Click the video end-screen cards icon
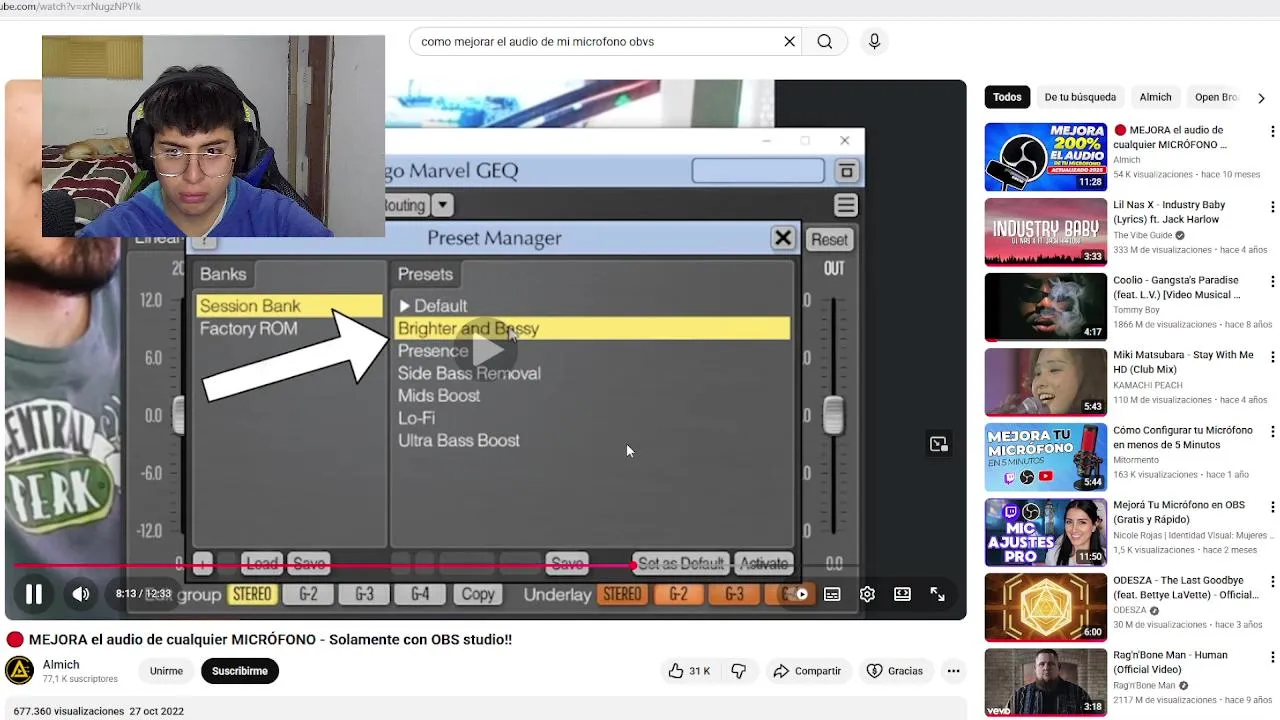1280x720 pixels. 938,444
